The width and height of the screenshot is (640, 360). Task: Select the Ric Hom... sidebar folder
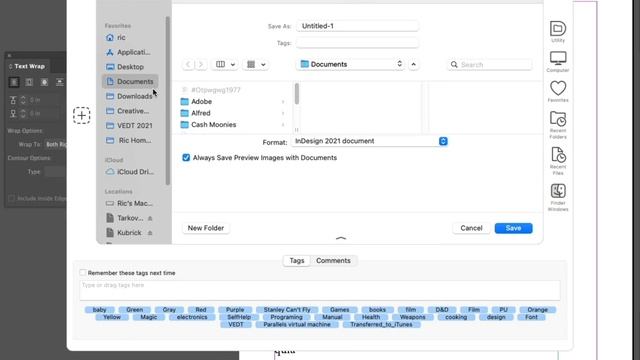130,140
